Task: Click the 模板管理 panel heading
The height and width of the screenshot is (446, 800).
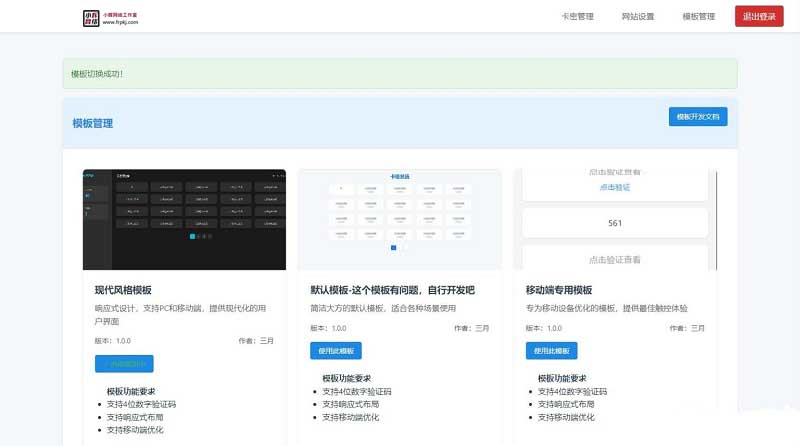Action: pyautogui.click(x=92, y=123)
